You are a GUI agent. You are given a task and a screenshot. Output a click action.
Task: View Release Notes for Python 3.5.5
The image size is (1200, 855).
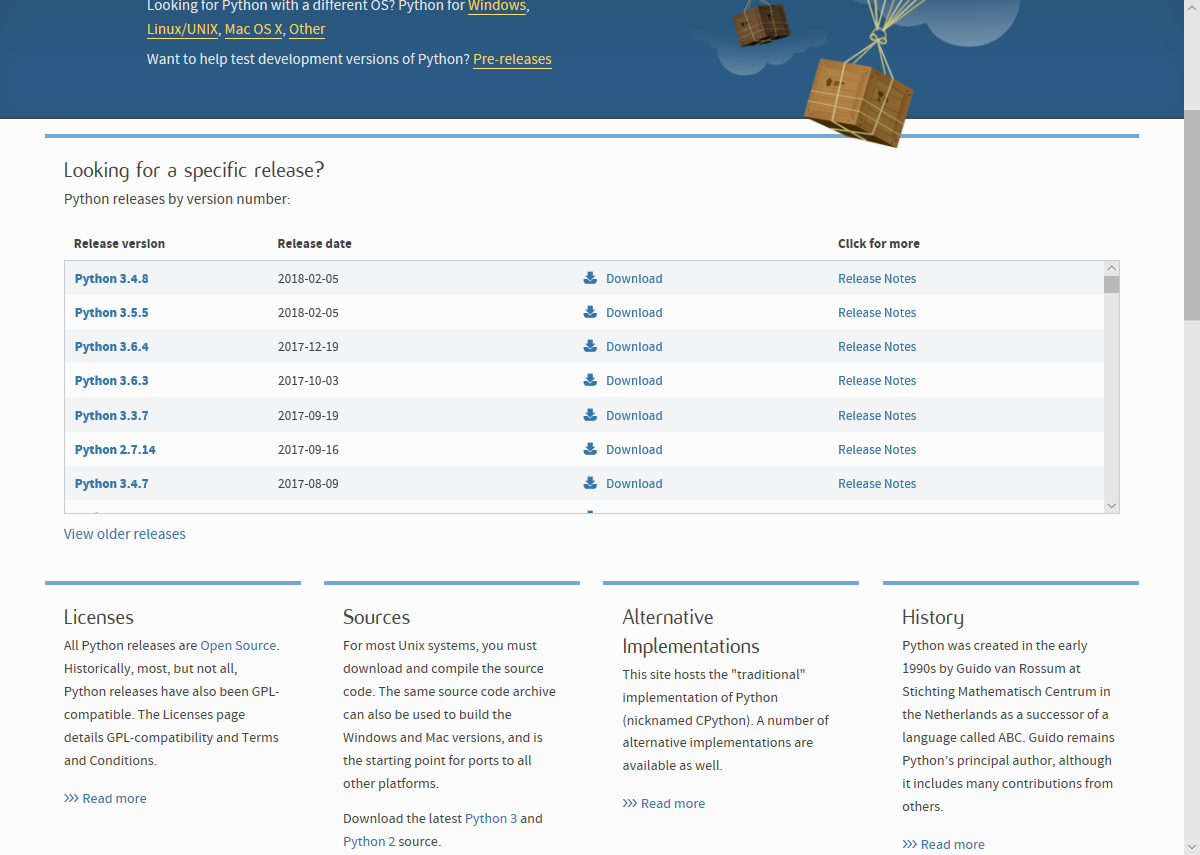877,313
